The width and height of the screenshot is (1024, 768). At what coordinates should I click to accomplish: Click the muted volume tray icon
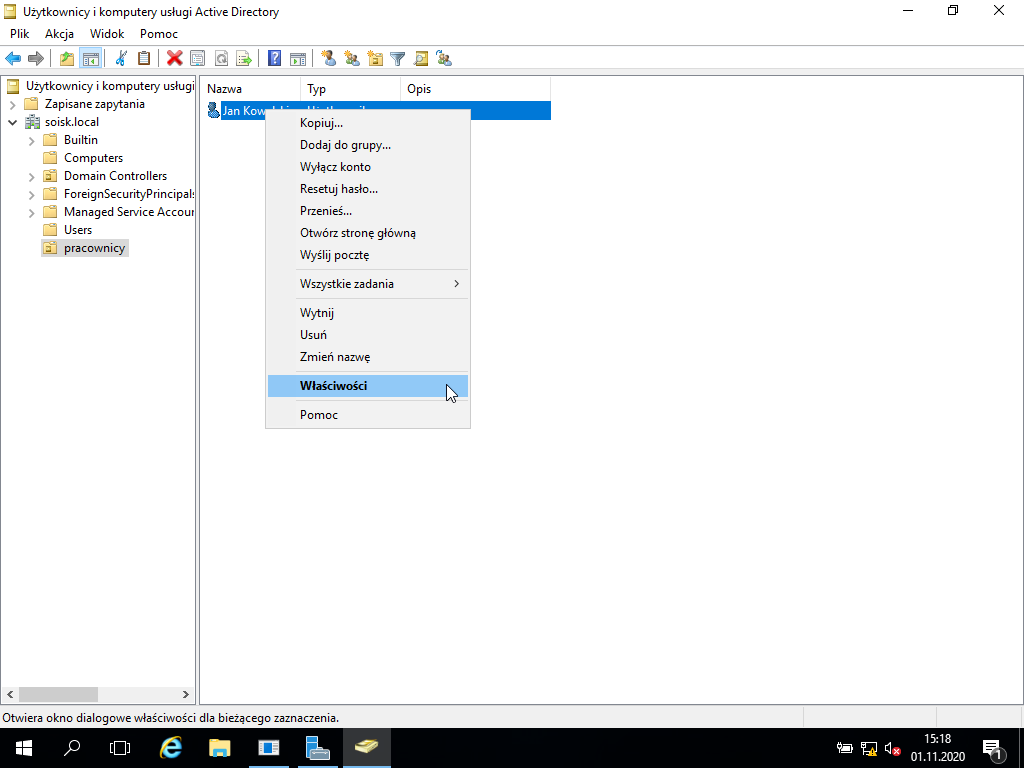pos(892,748)
